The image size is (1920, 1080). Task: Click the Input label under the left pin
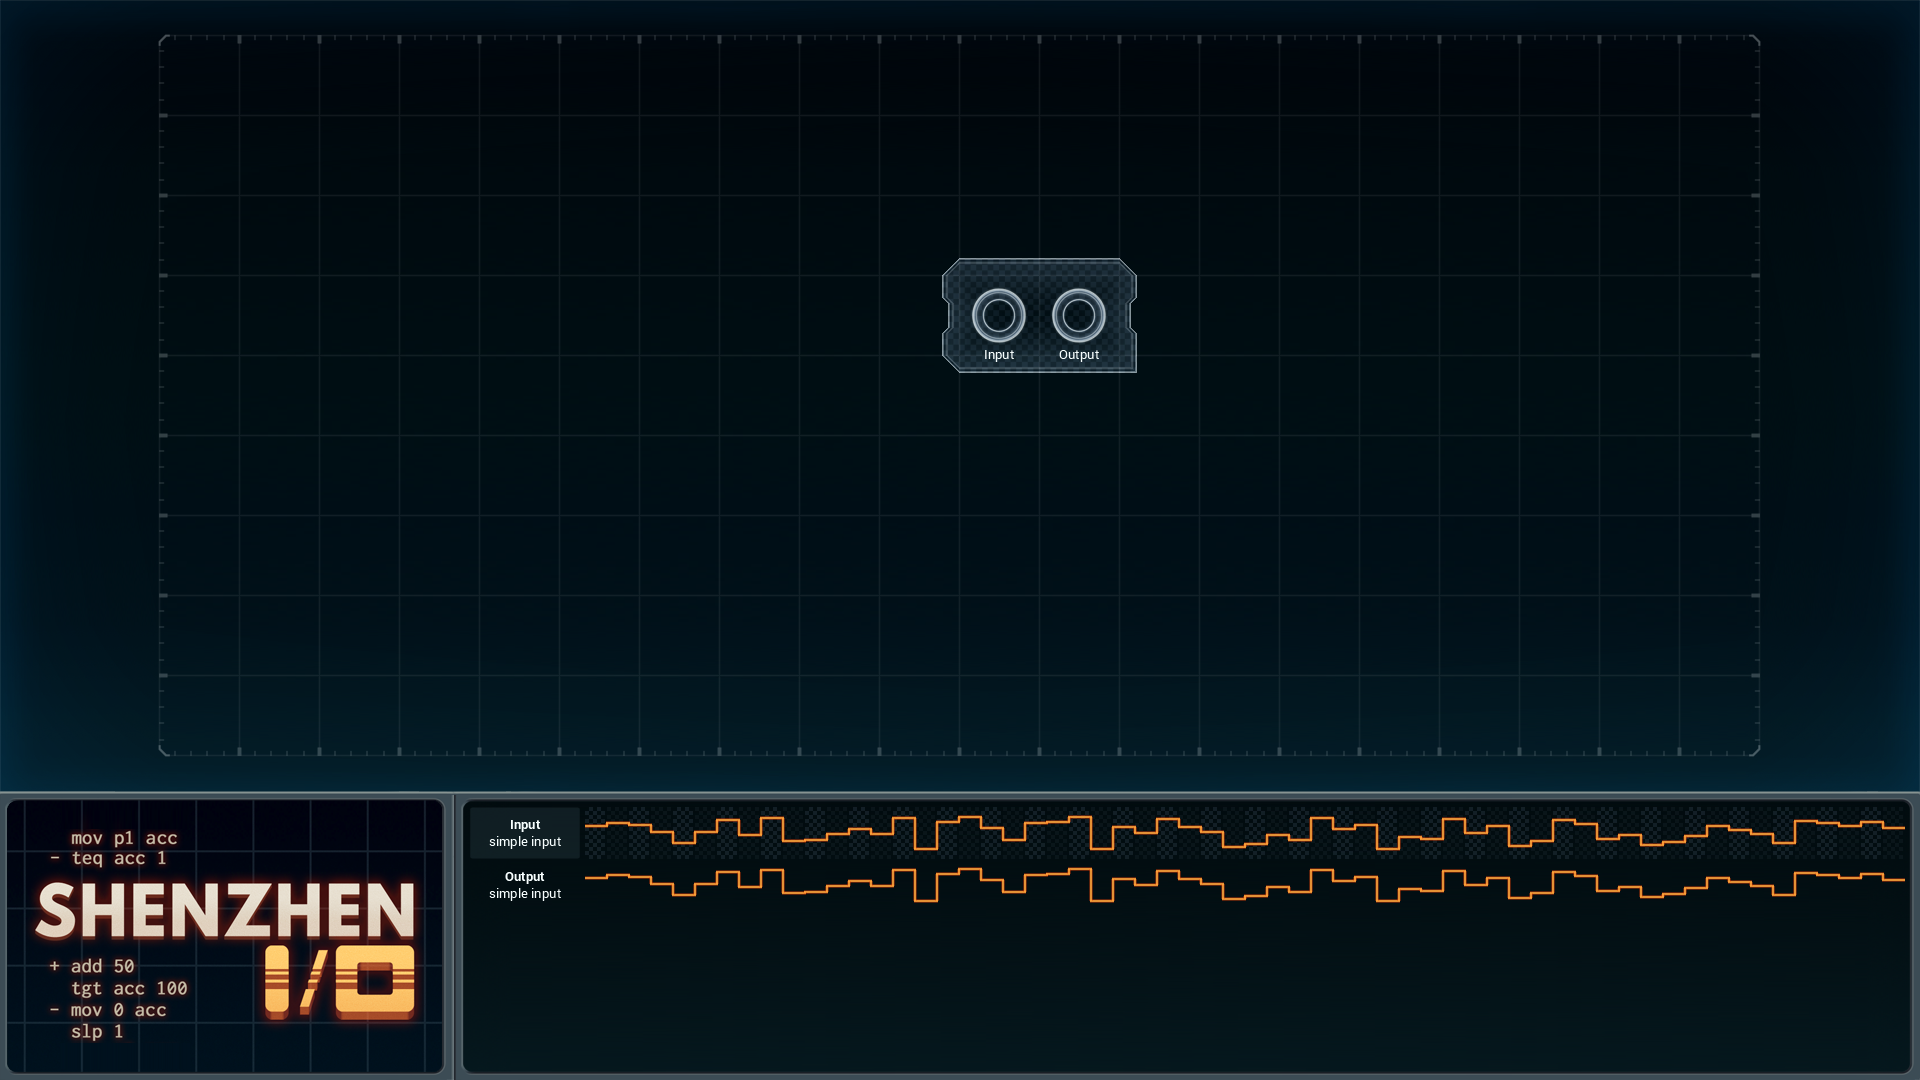998,355
